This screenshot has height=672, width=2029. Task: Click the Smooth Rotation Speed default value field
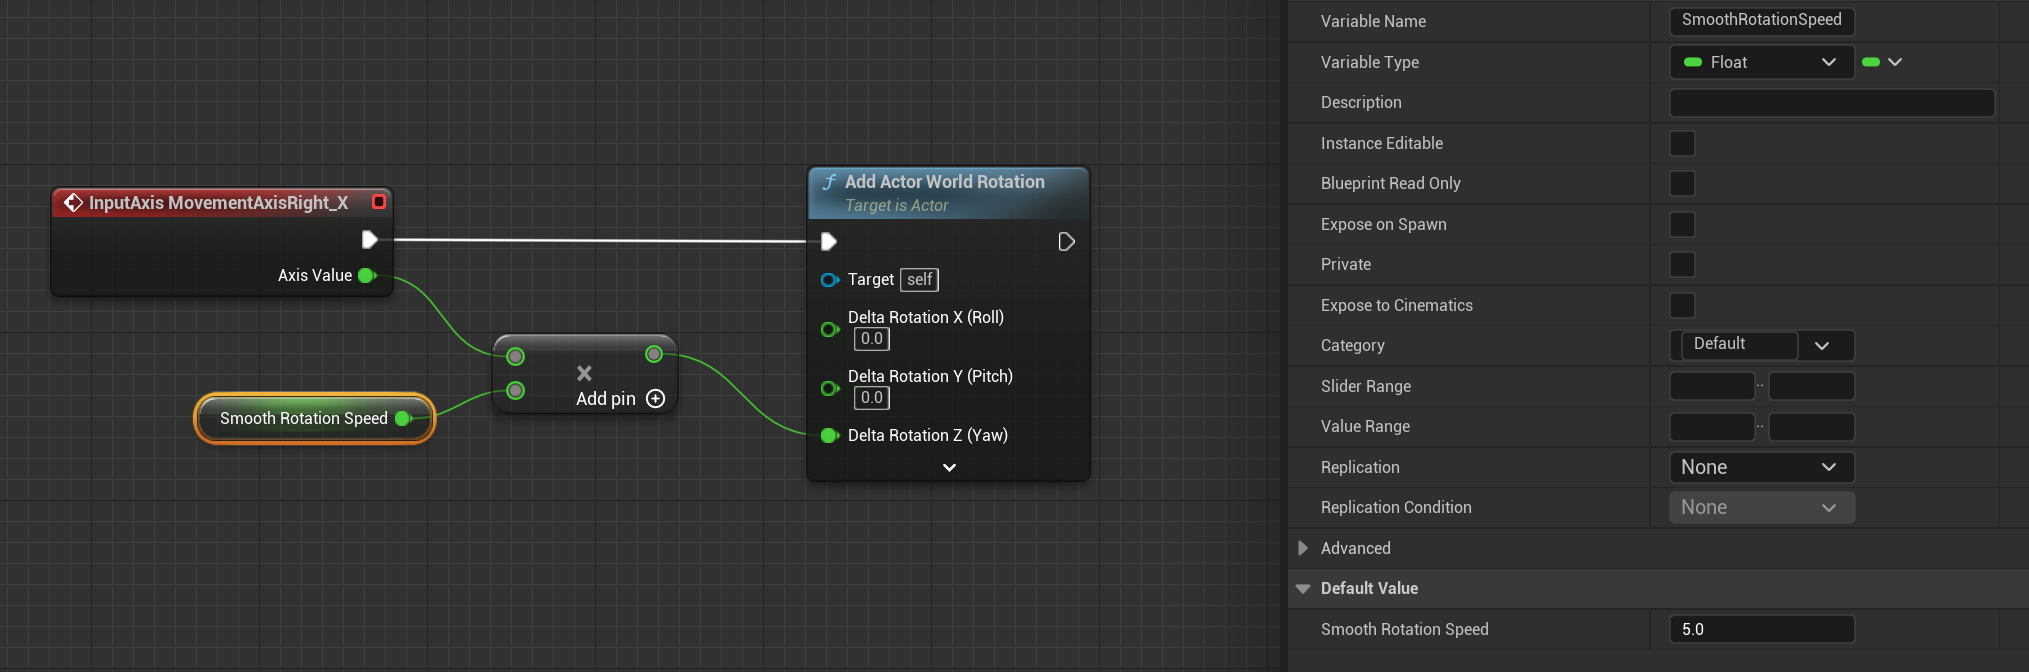point(1762,629)
